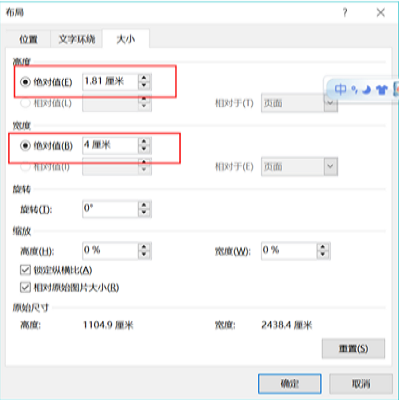This screenshot has height=400, width=400.
Task: Confirm with the 确定 button
Action: pyautogui.click(x=290, y=384)
